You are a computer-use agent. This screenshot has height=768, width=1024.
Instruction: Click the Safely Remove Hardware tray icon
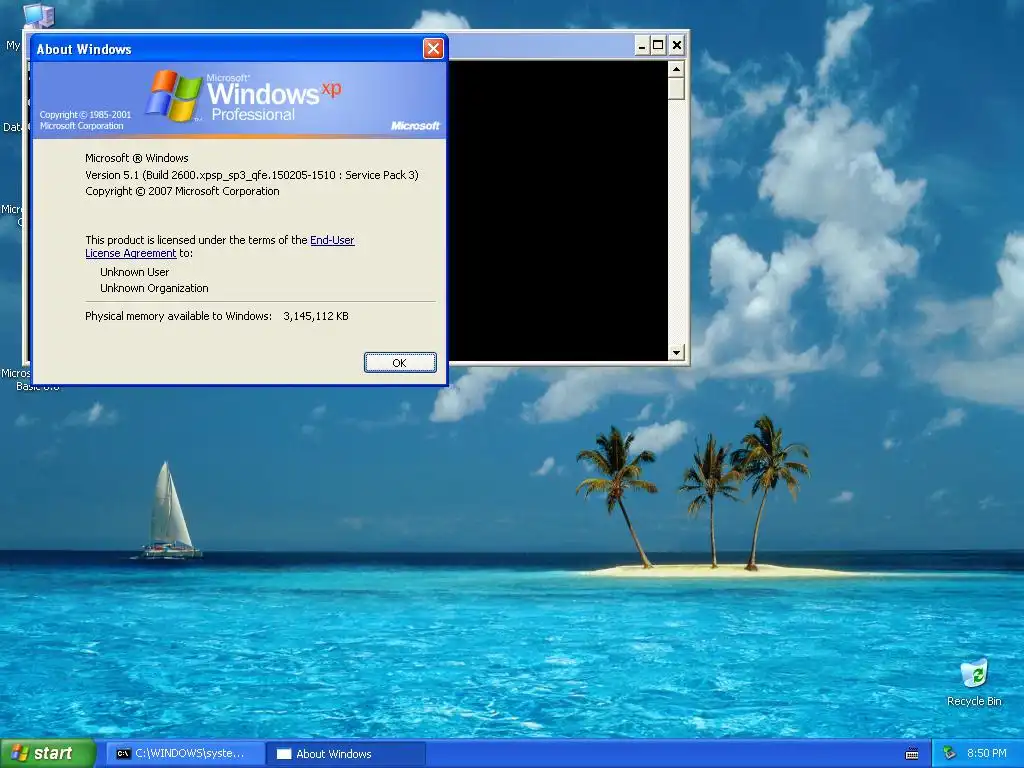[x=950, y=754]
